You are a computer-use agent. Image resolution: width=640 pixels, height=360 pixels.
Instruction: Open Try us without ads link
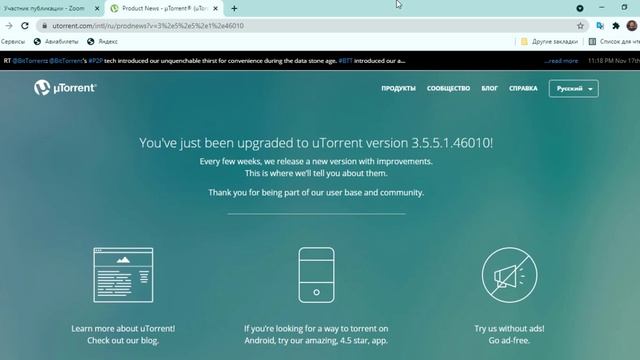pyautogui.click(x=509, y=334)
